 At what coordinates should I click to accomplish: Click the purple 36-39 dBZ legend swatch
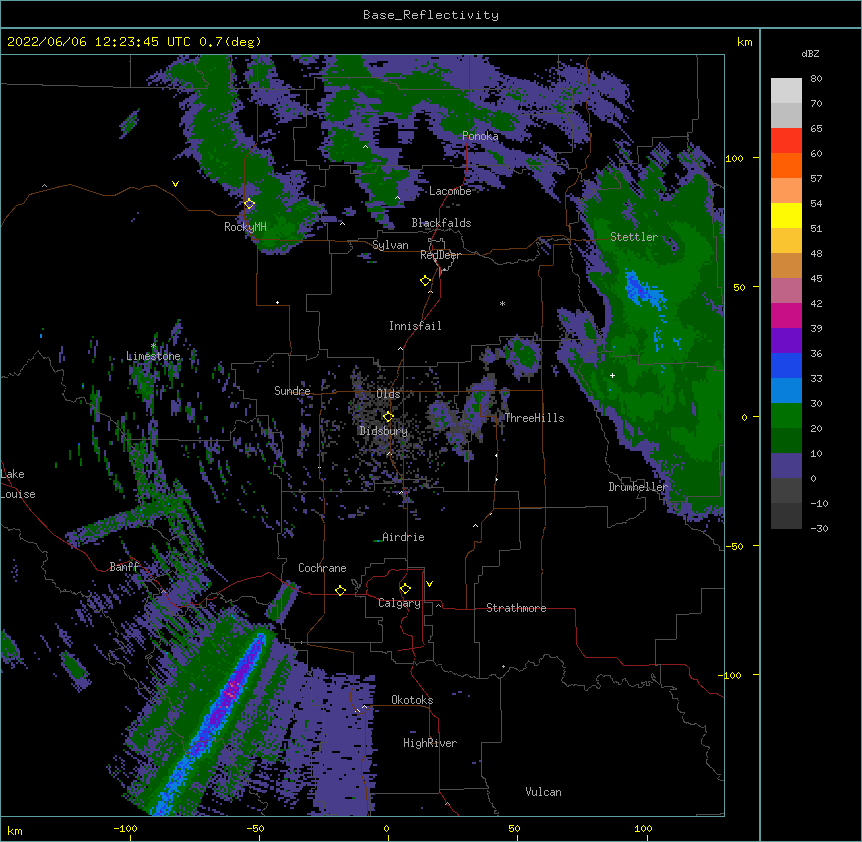tap(786, 341)
